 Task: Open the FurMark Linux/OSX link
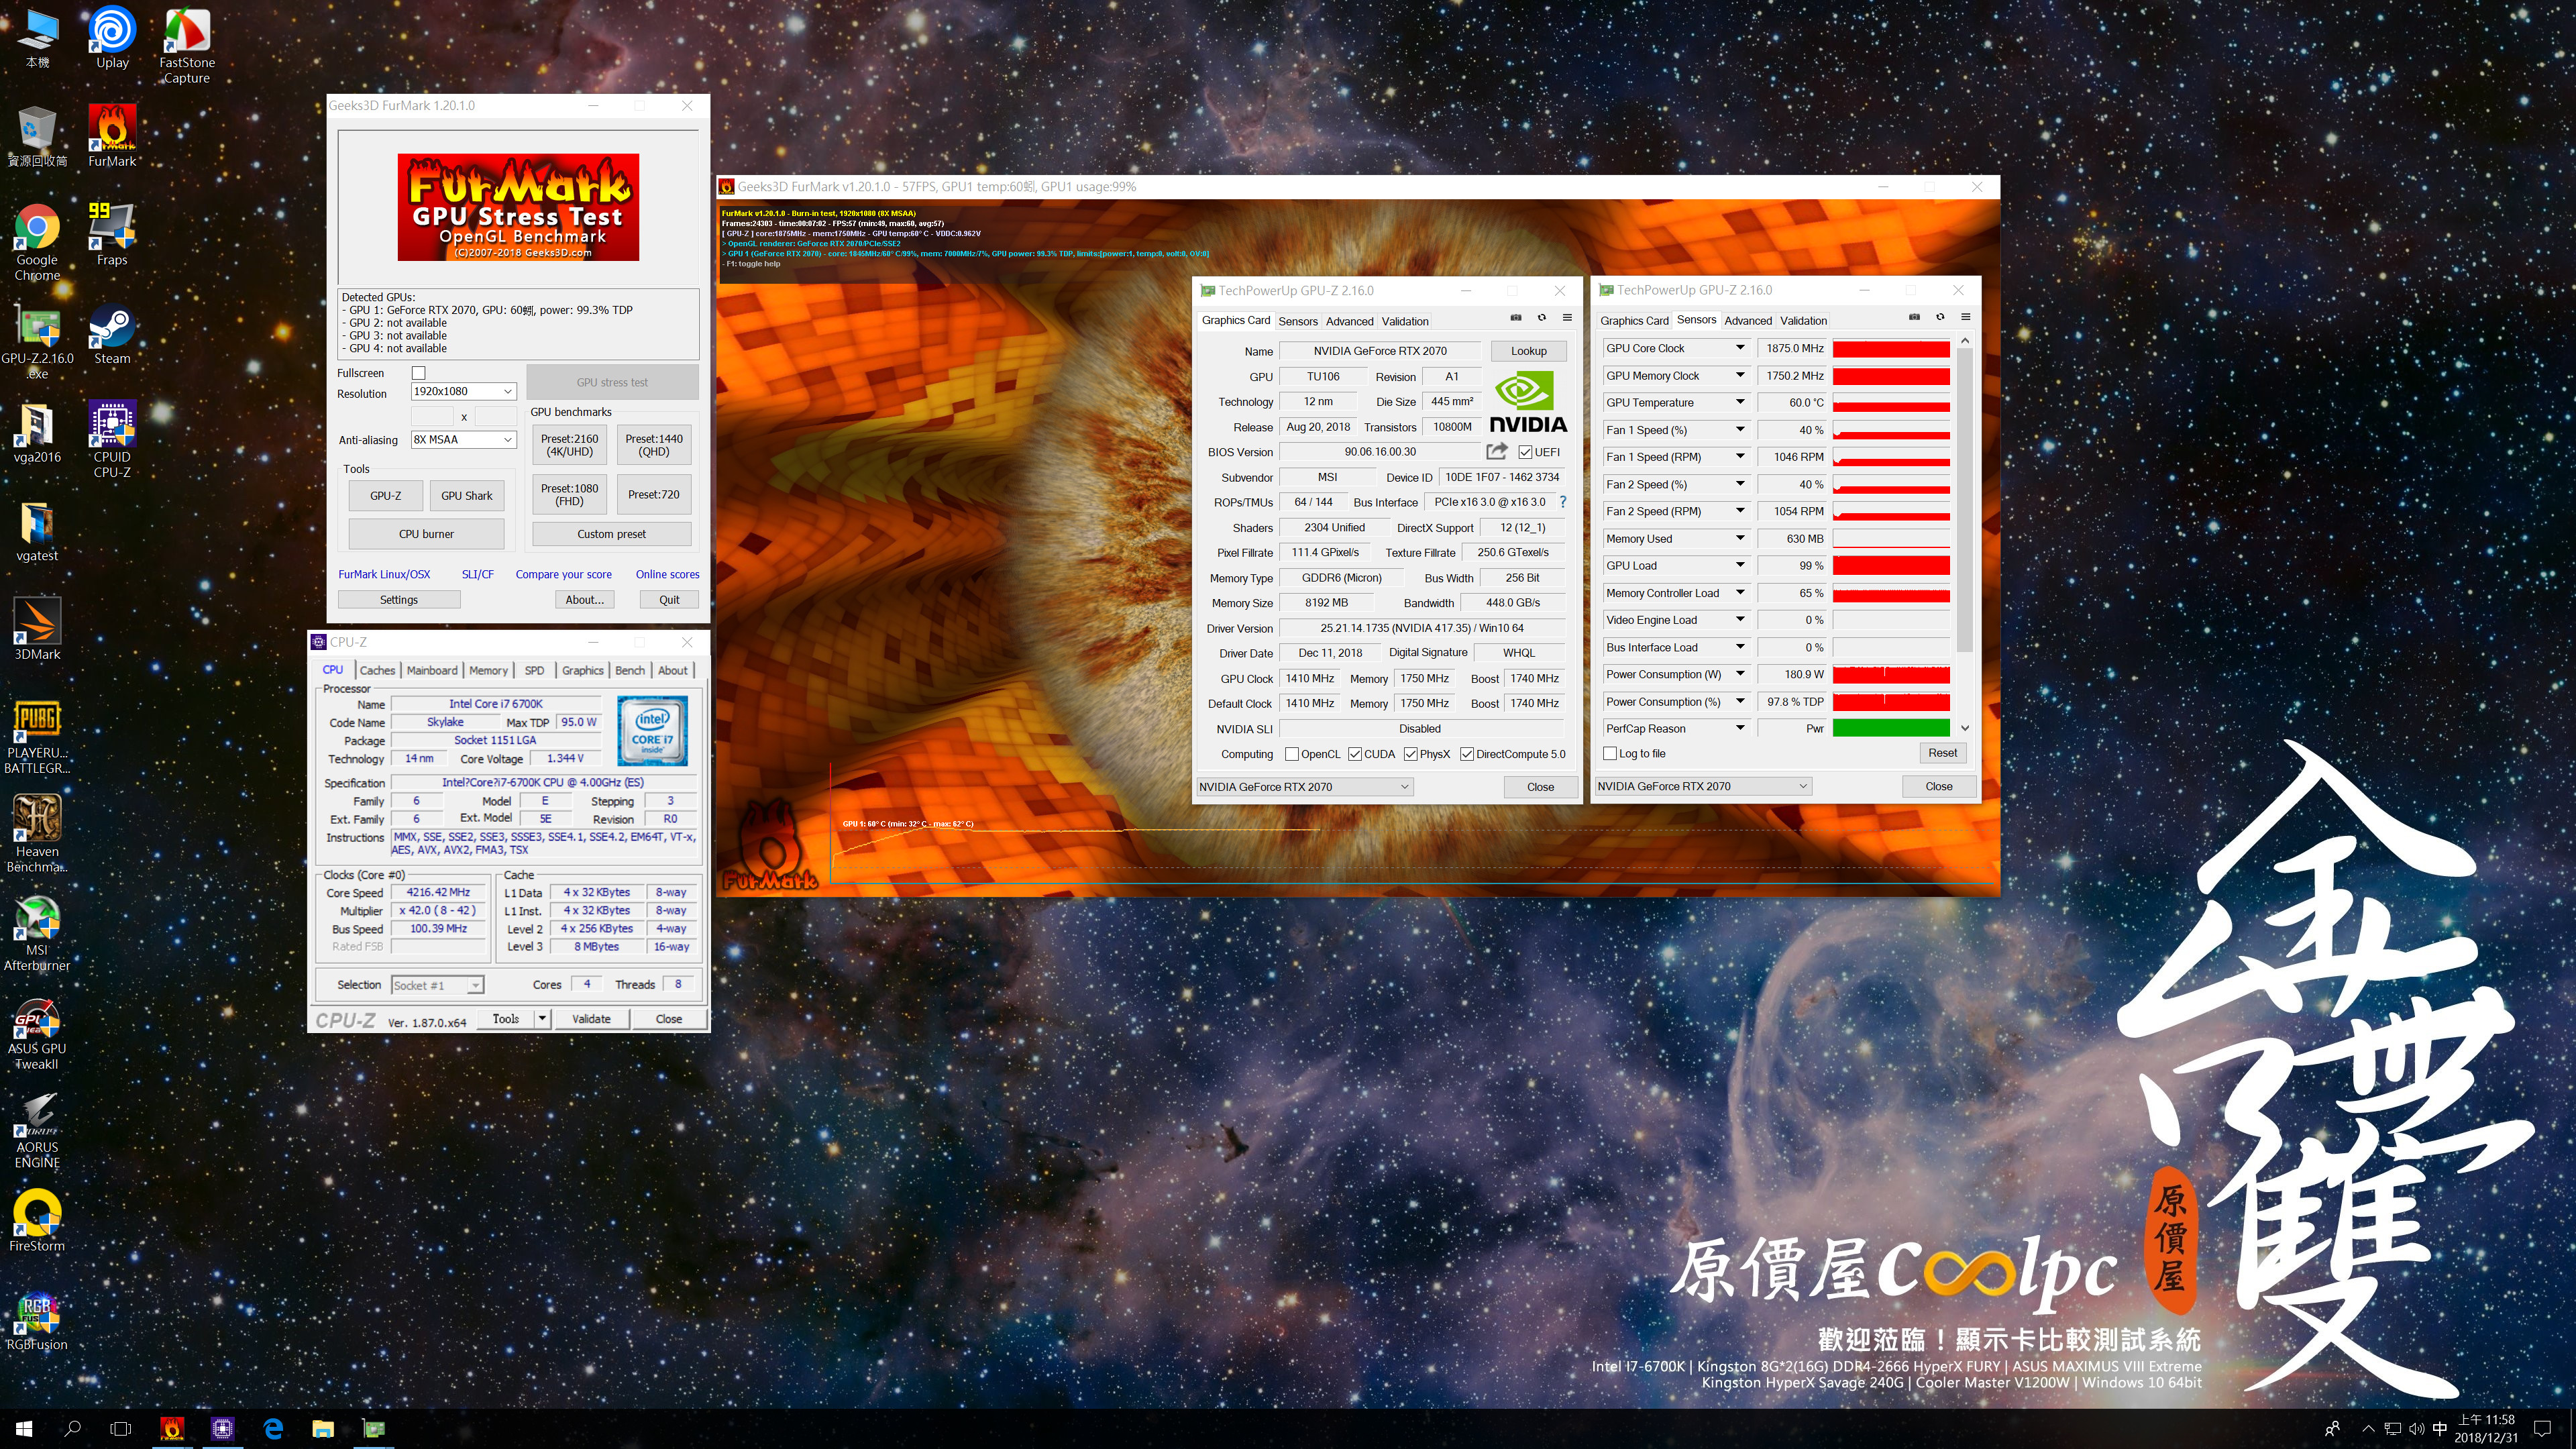tap(384, 574)
